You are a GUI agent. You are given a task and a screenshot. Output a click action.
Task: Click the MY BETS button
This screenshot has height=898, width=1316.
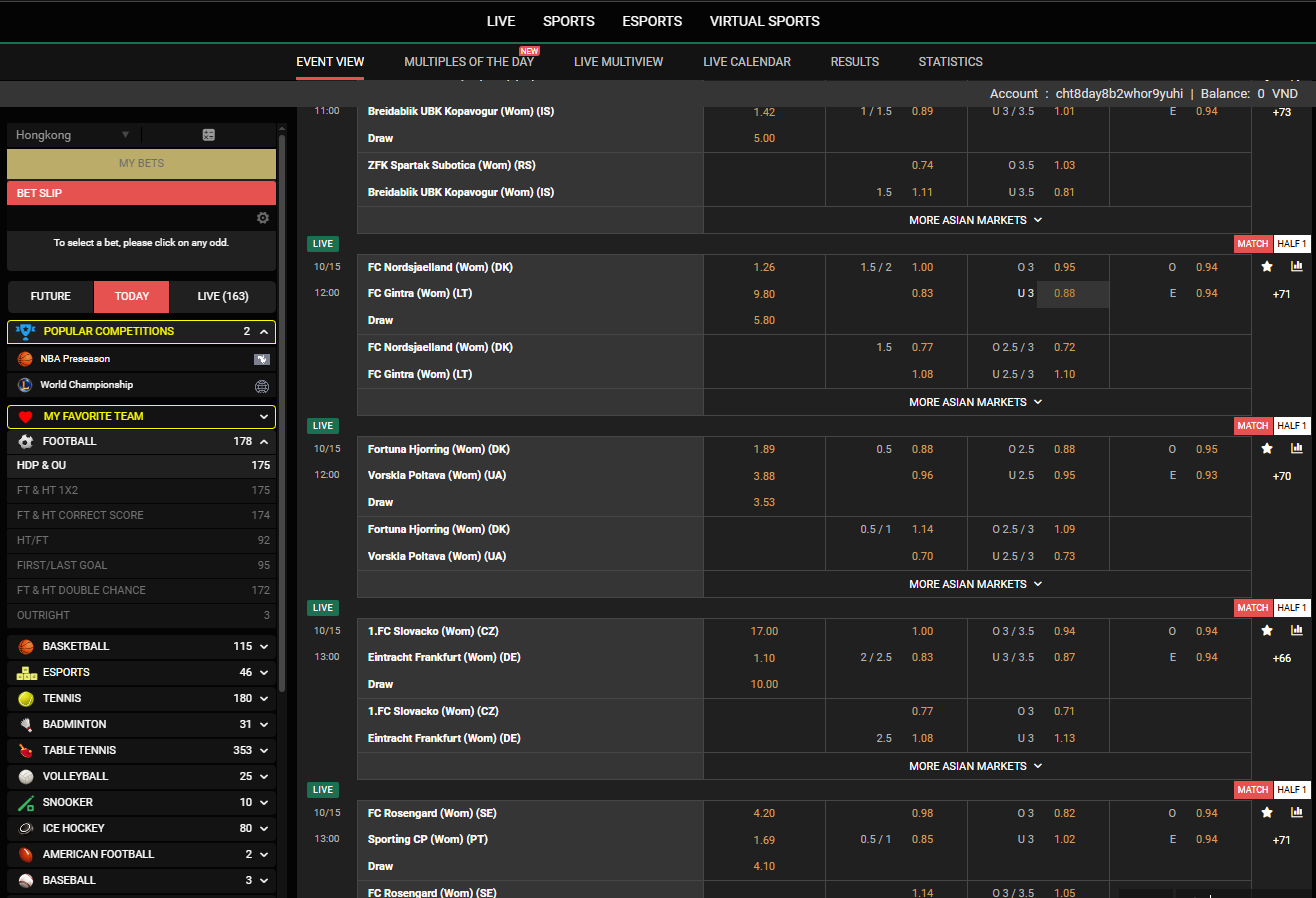click(x=141, y=163)
